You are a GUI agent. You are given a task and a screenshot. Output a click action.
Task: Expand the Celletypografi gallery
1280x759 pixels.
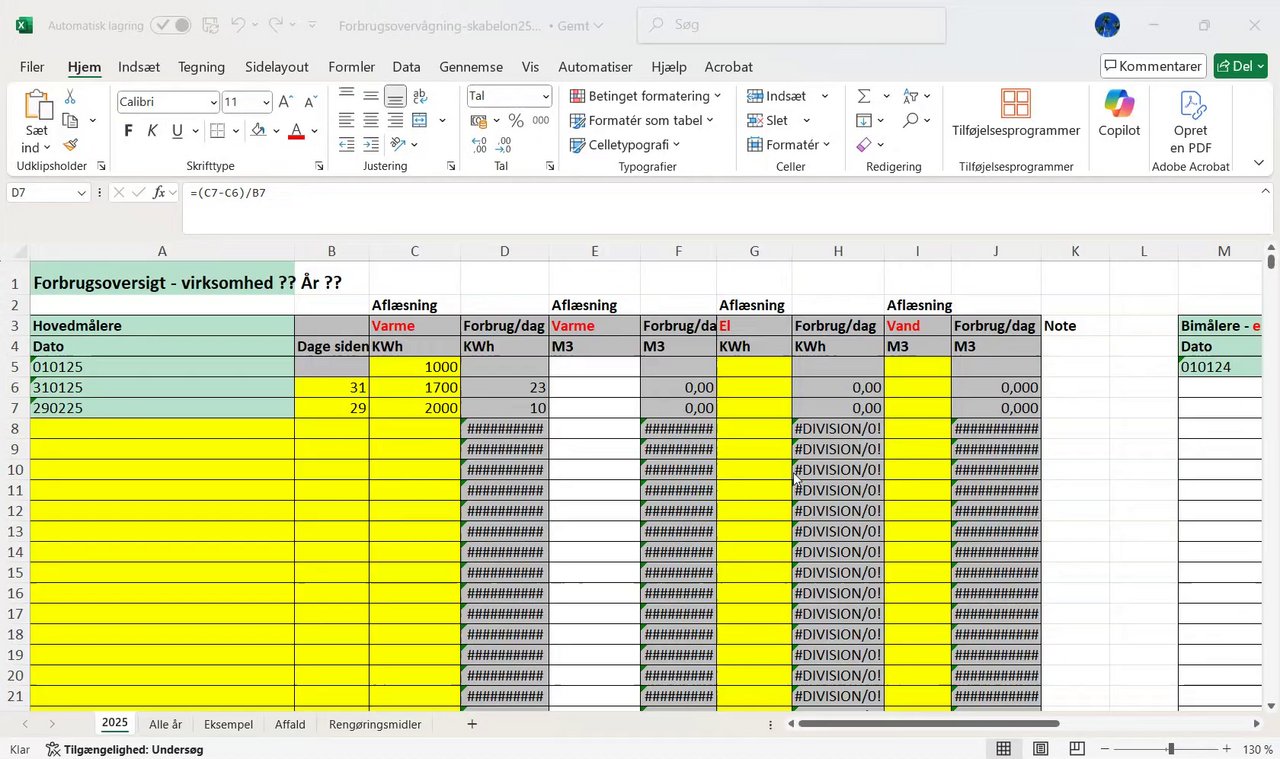point(625,145)
